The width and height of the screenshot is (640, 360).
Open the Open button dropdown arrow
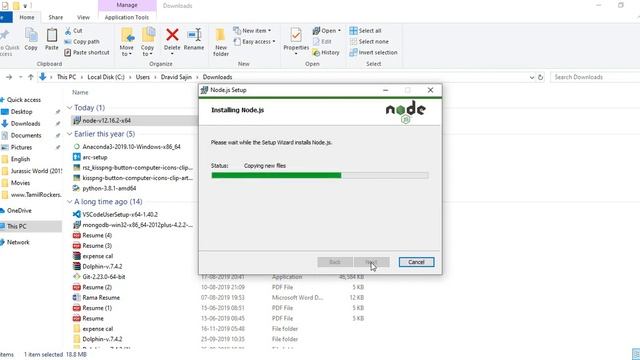[x=339, y=31]
